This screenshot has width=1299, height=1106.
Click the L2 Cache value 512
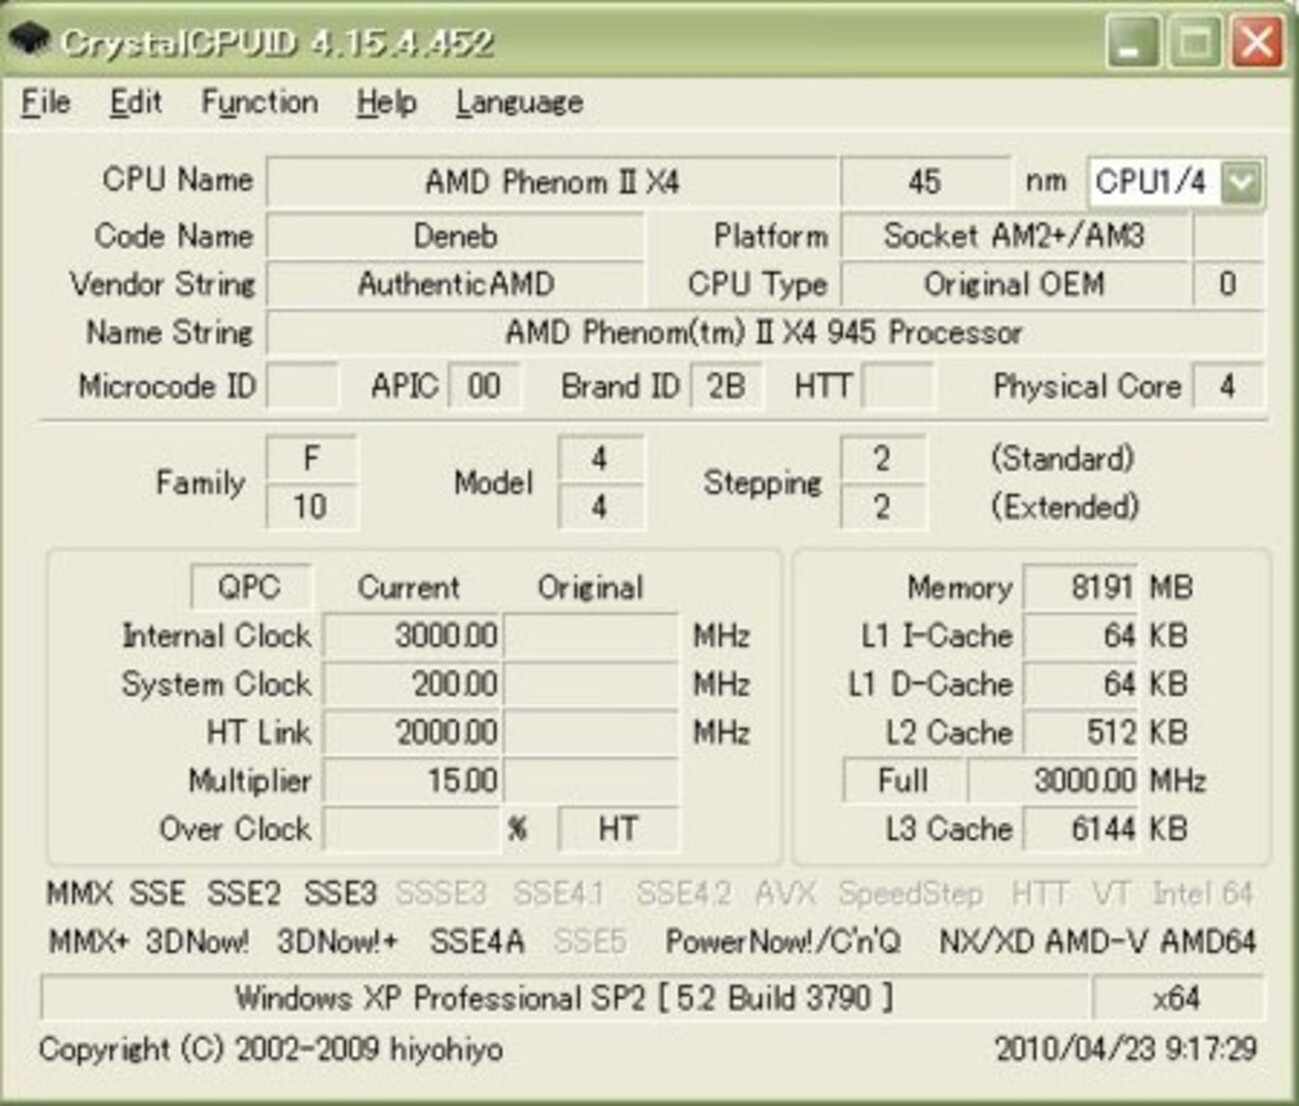tap(1081, 732)
